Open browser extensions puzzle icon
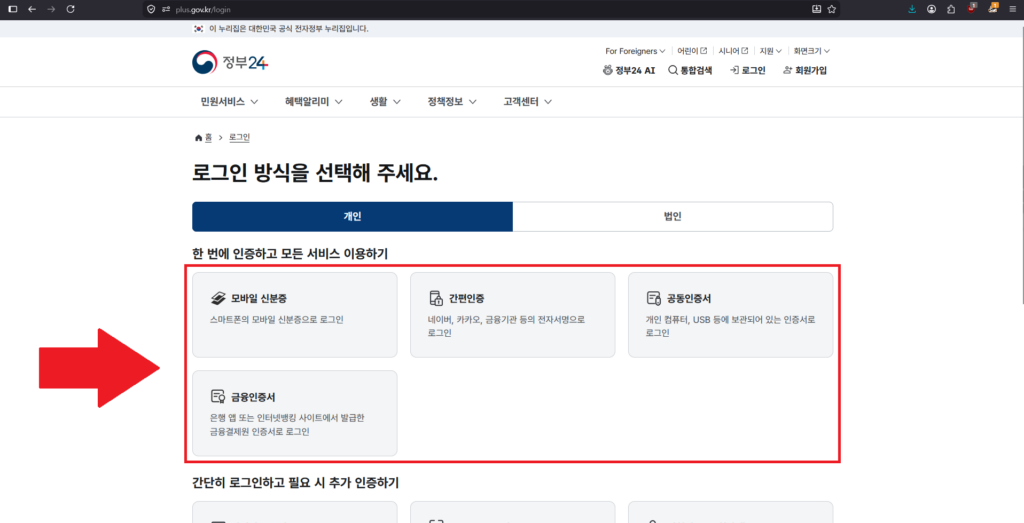1024x523 pixels. point(951,9)
